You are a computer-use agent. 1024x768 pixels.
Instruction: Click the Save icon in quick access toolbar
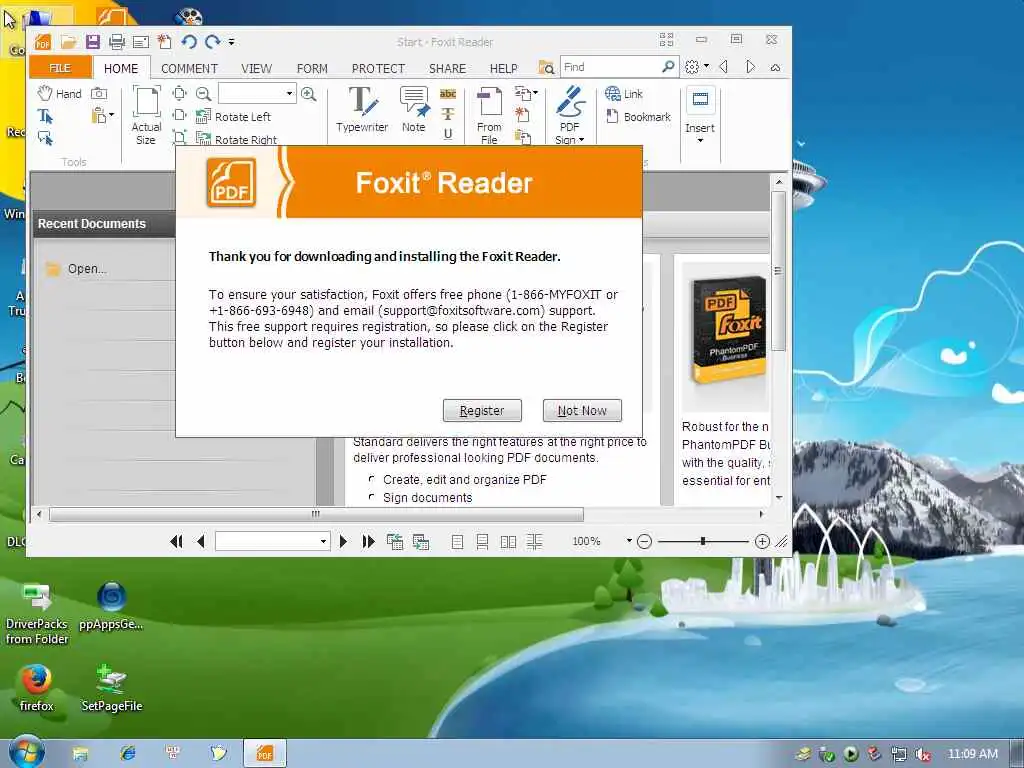click(x=93, y=42)
